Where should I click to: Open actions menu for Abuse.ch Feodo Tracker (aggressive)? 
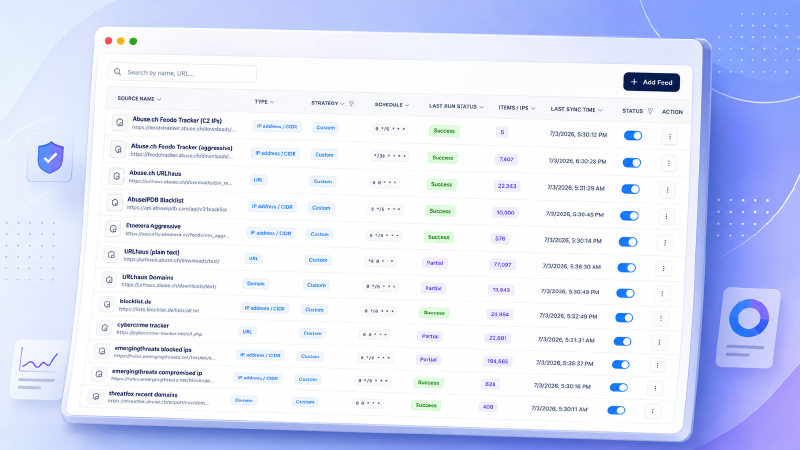click(668, 163)
